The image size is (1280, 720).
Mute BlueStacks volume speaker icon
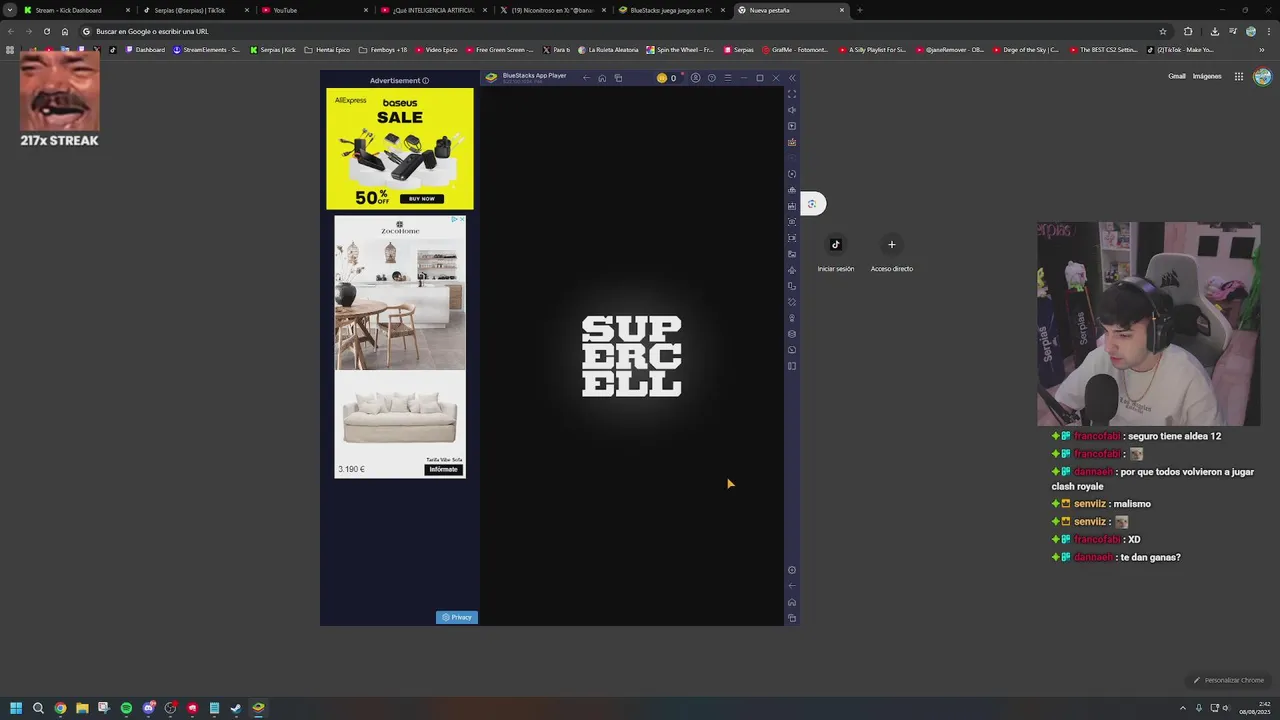point(792,110)
